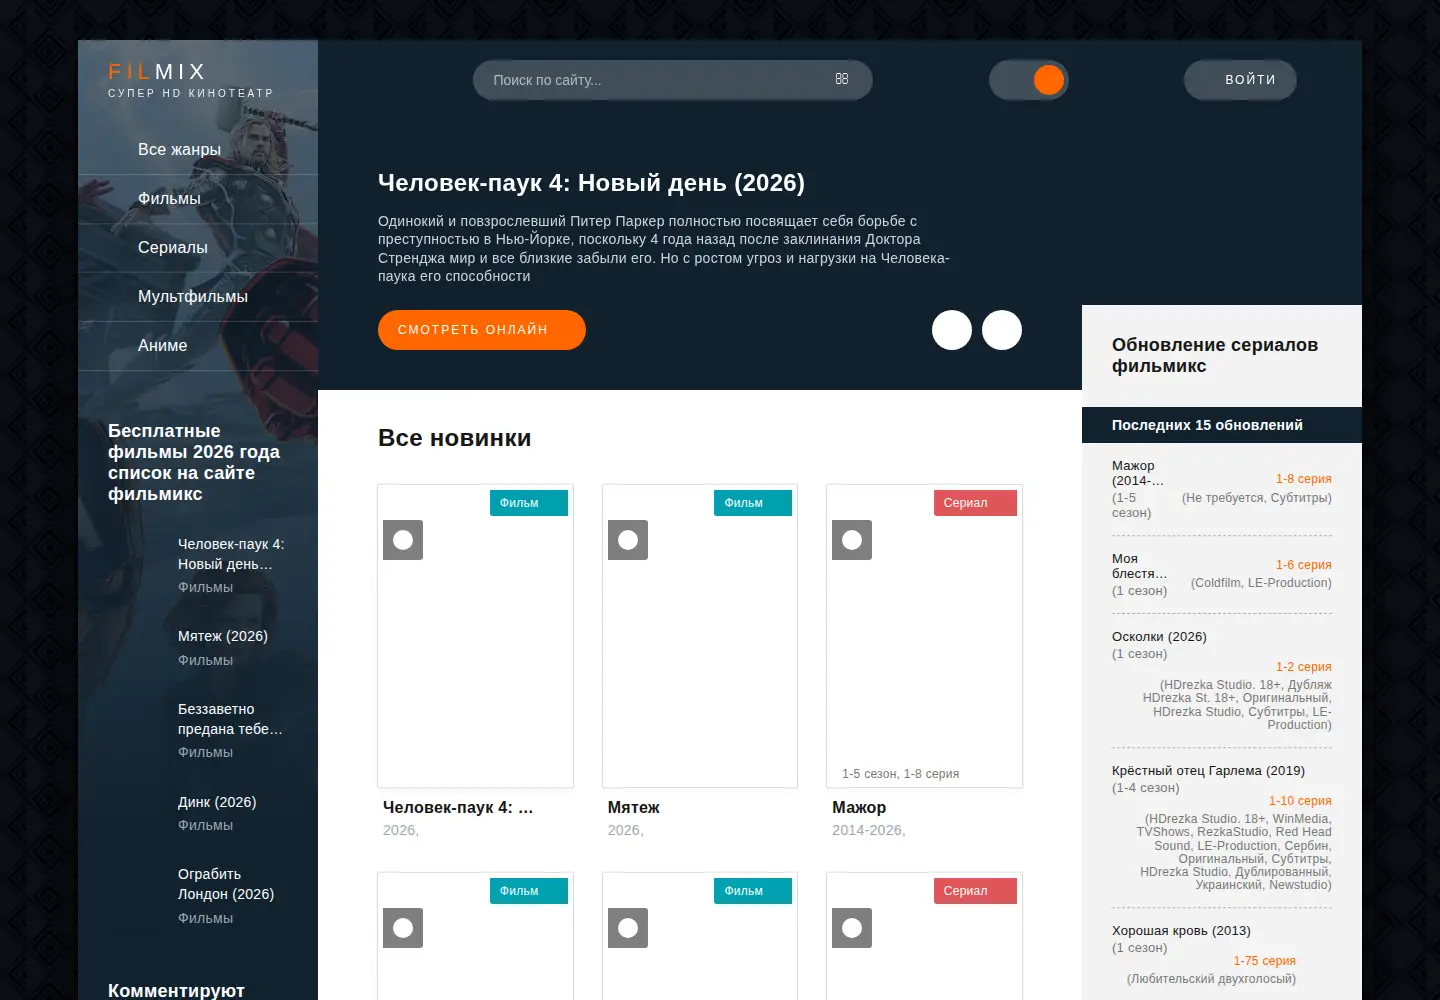Click the 1-75 серия label in updates
Screen dimensions: 1440x1000
1264,961
